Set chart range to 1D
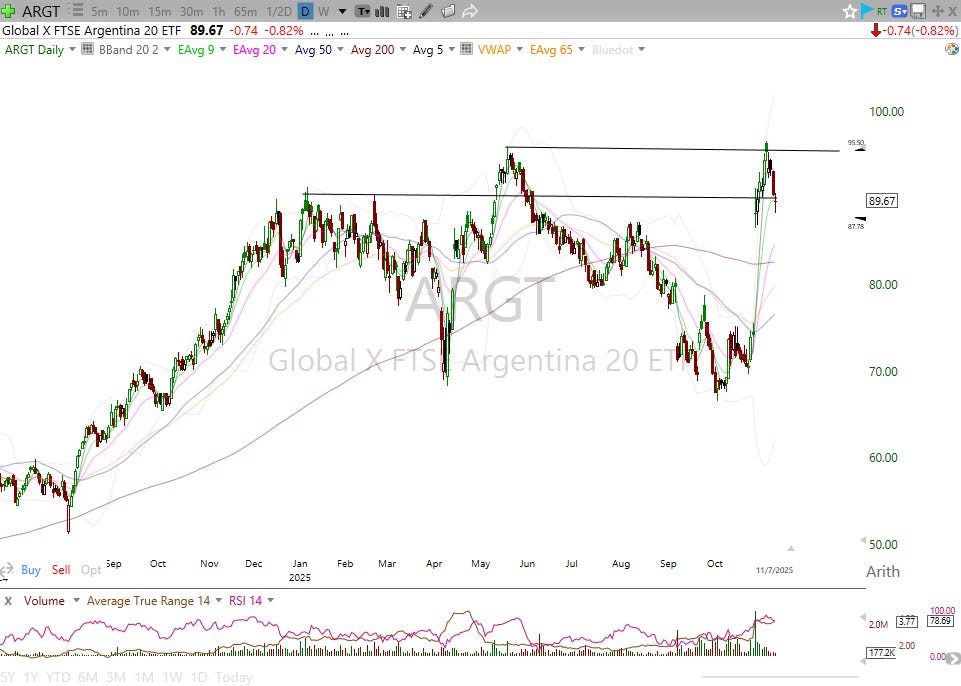Image resolution: width=961 pixels, height=686 pixels. (199, 677)
